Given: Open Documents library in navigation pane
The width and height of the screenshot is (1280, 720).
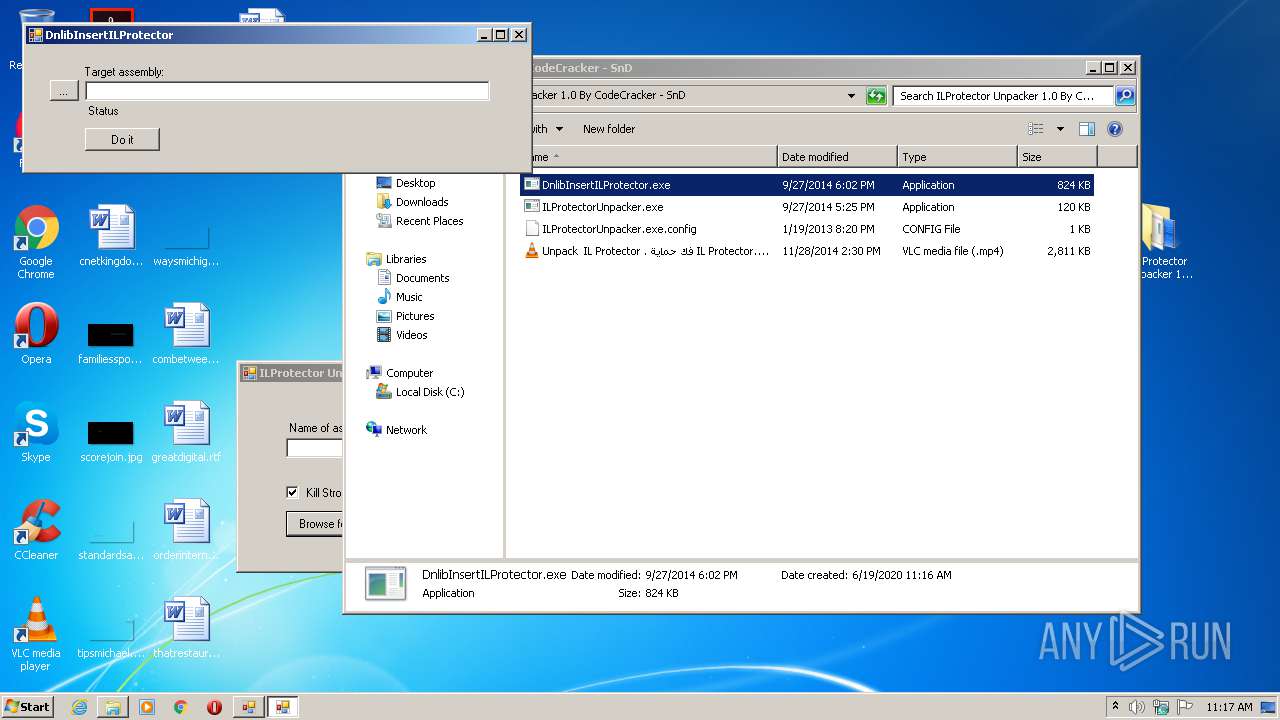Looking at the screenshot, I should coord(422,278).
